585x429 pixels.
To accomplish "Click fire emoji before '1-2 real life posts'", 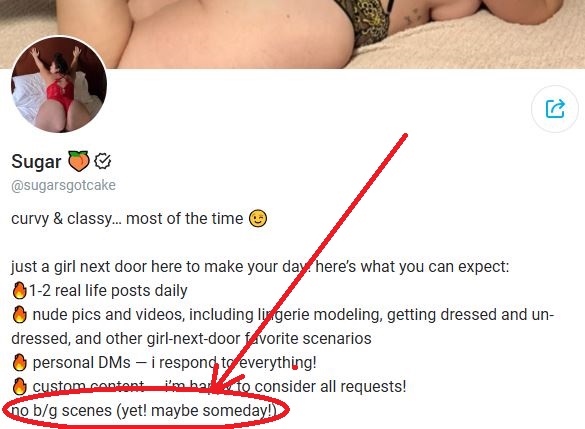I will (19, 291).
